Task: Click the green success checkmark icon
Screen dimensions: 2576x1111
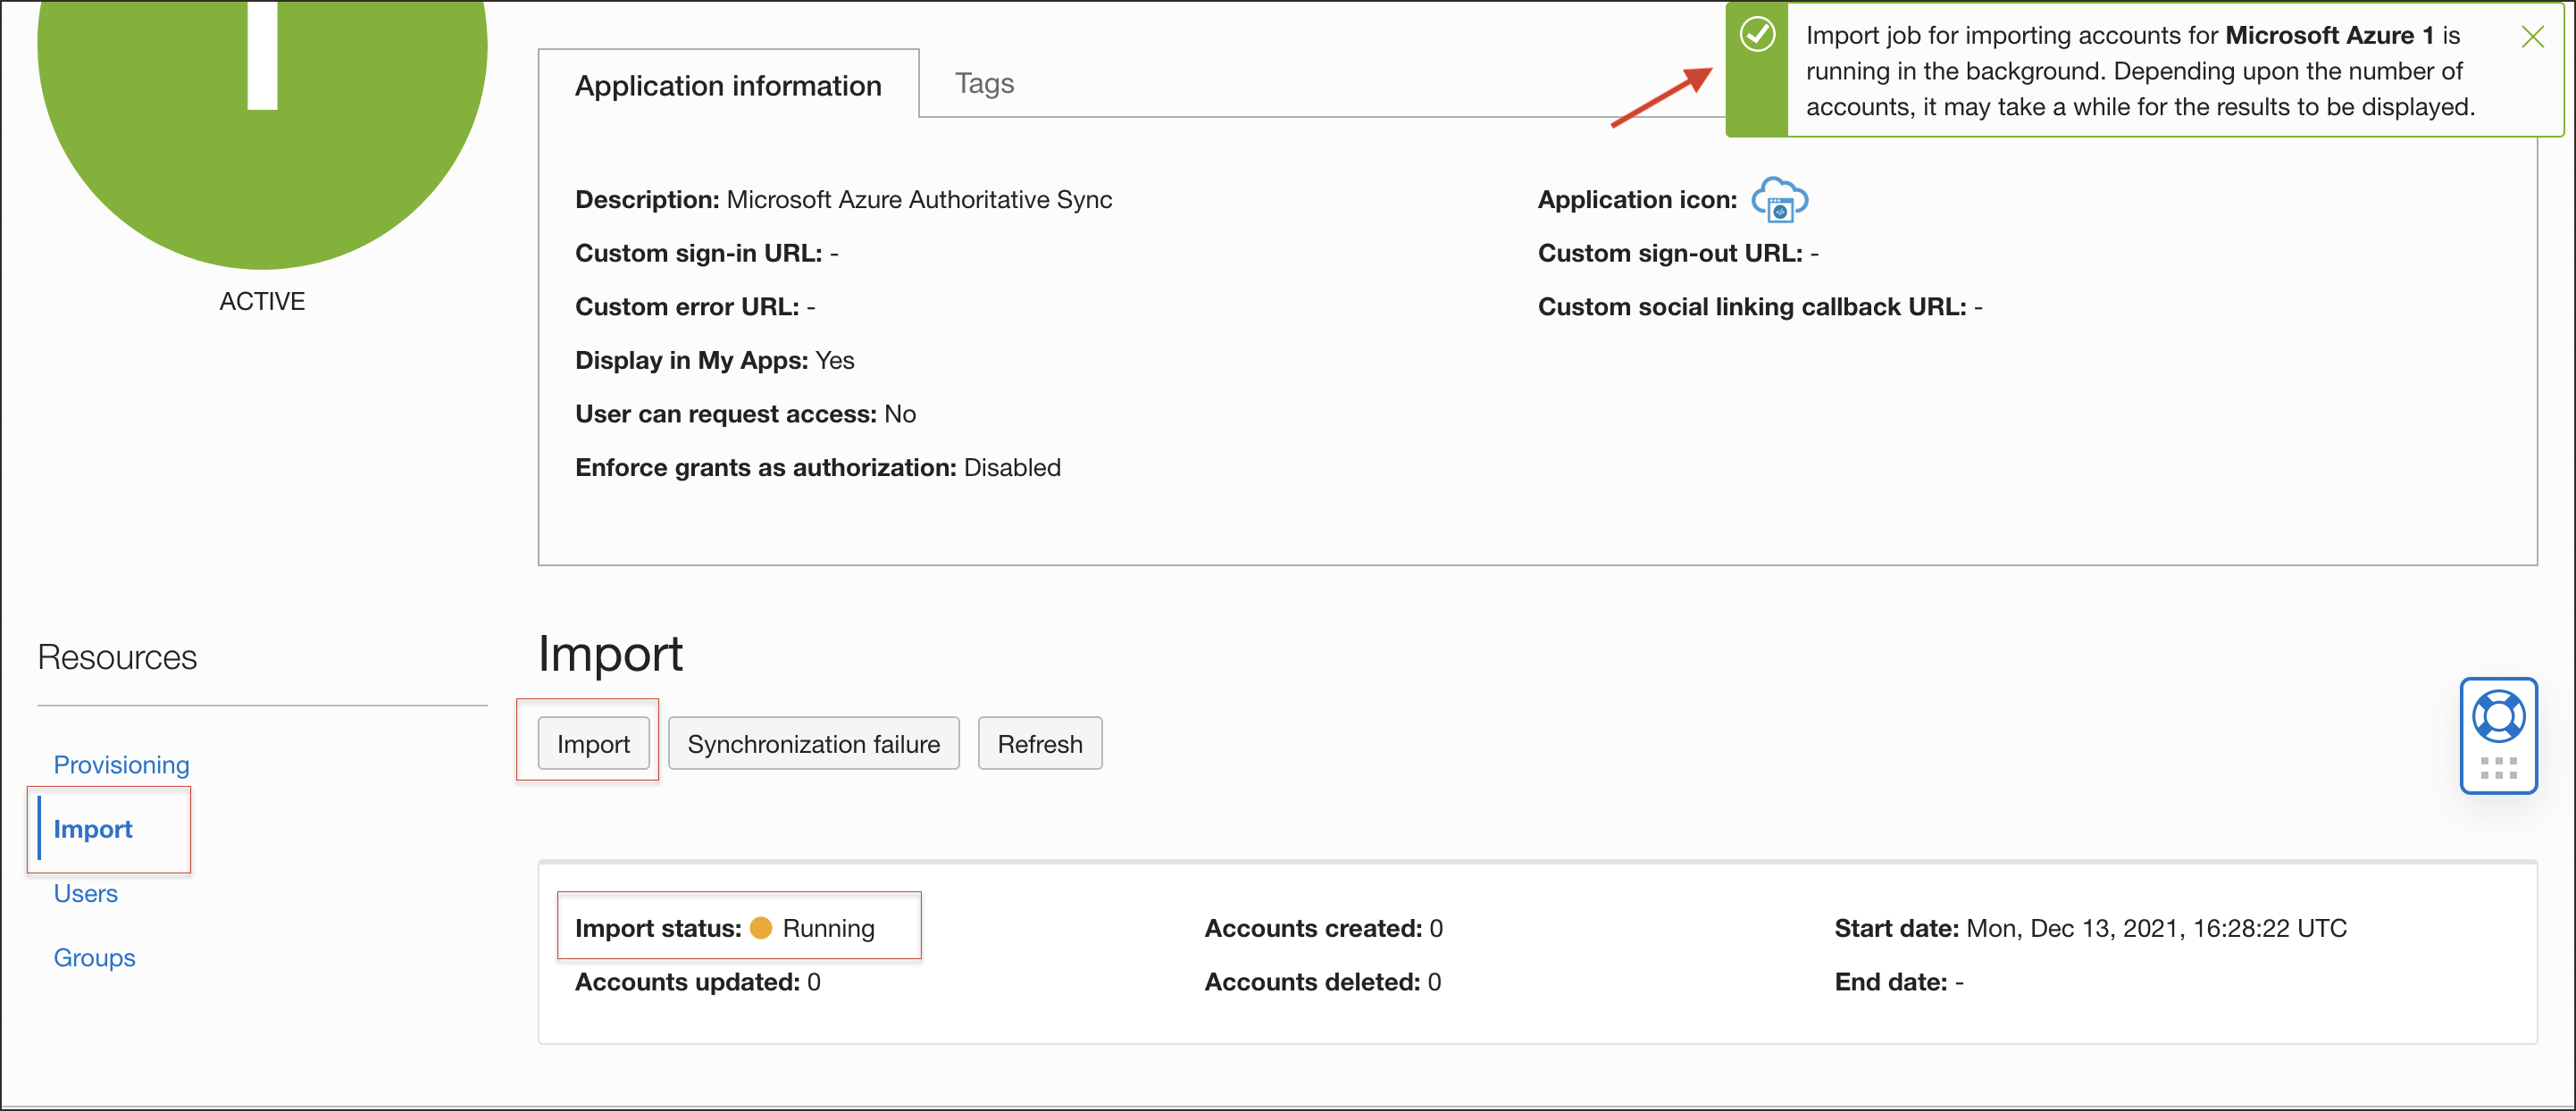Action: pyautogui.click(x=1757, y=36)
